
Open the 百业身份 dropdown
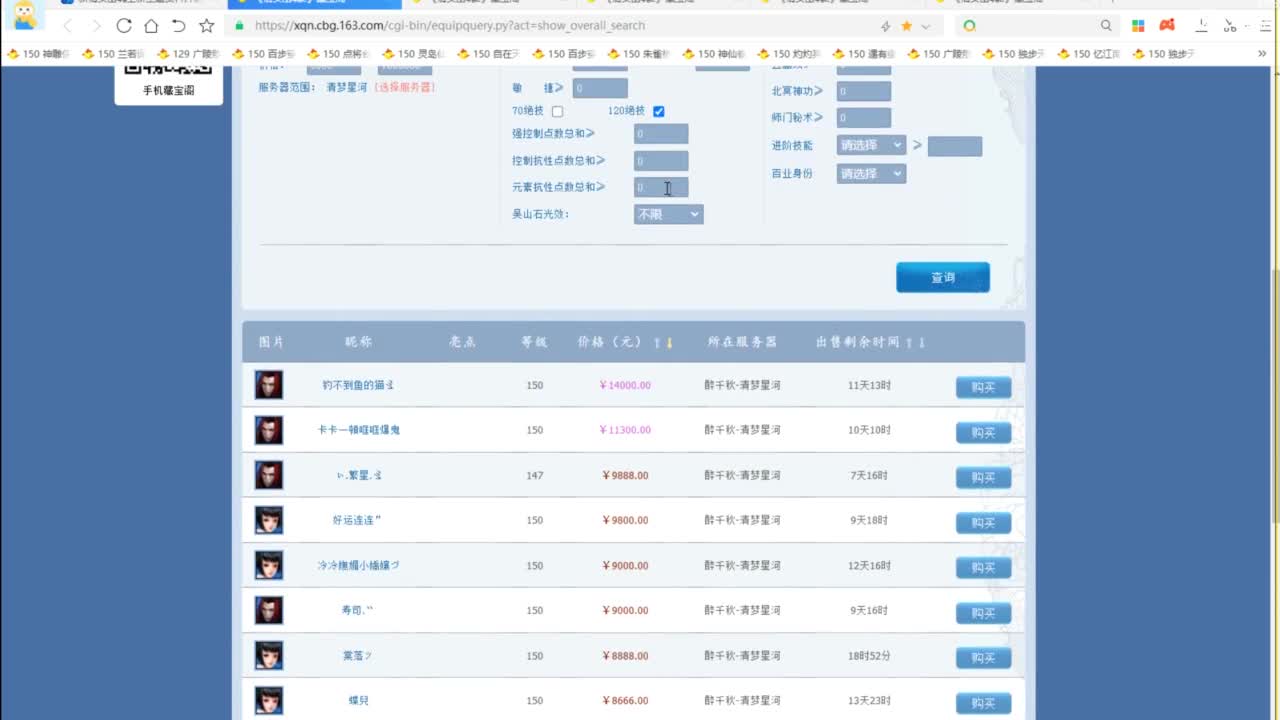871,173
